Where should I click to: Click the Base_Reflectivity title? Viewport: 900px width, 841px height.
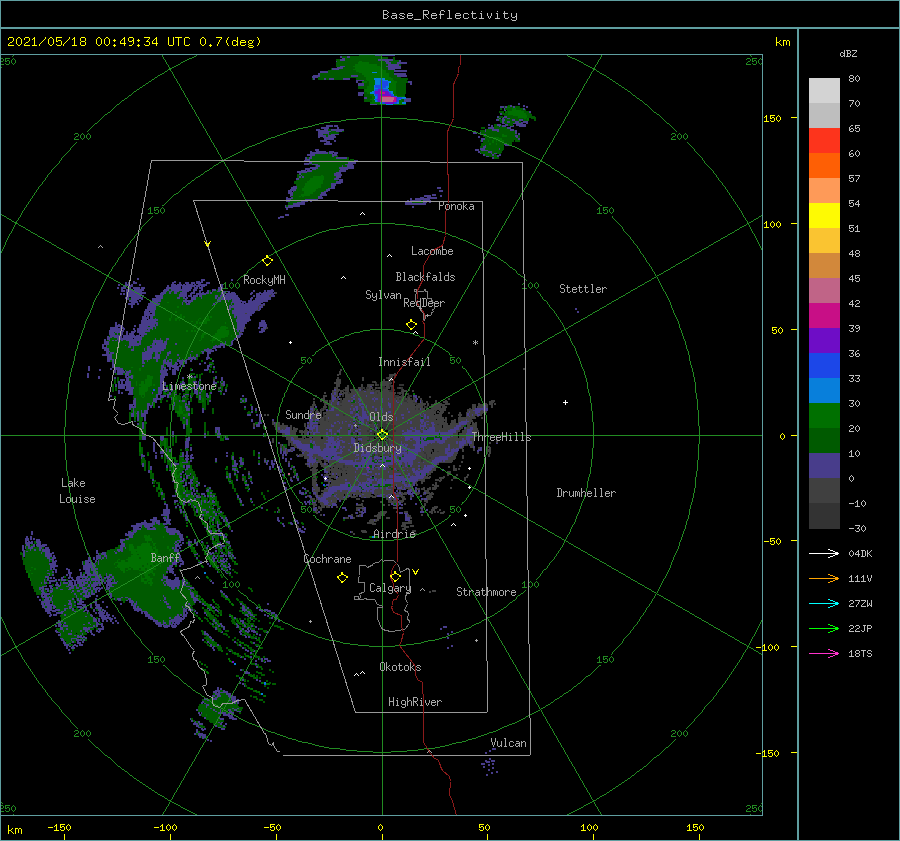pyautogui.click(x=450, y=15)
